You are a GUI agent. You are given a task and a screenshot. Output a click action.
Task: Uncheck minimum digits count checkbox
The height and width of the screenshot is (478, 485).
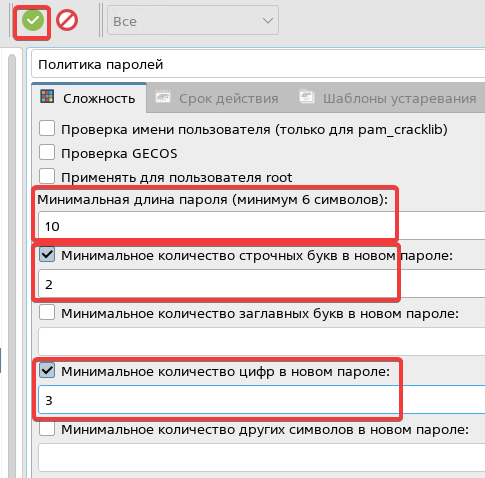[x=47, y=370]
